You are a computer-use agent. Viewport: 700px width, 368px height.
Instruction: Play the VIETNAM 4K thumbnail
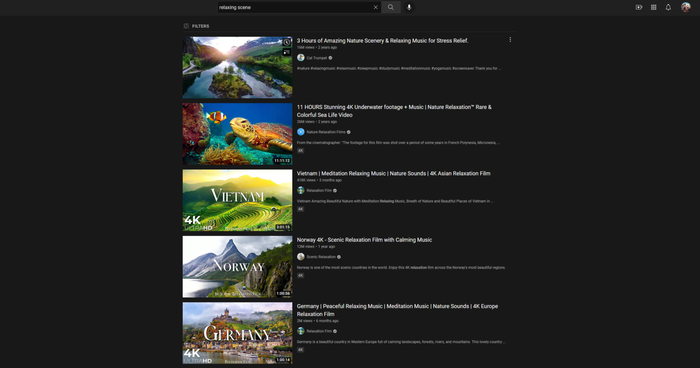[237, 200]
